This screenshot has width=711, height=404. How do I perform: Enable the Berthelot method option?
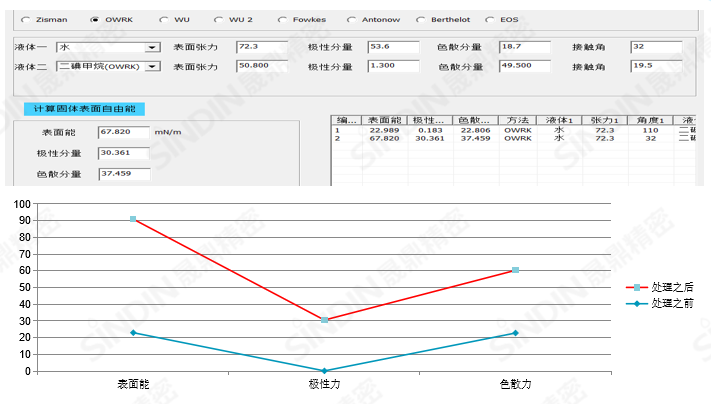(420, 19)
